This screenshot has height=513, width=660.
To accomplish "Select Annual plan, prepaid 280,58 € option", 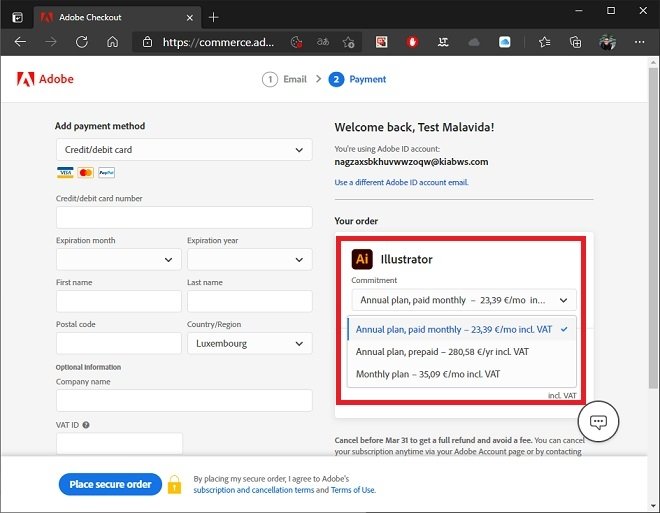I will [x=462, y=351].
